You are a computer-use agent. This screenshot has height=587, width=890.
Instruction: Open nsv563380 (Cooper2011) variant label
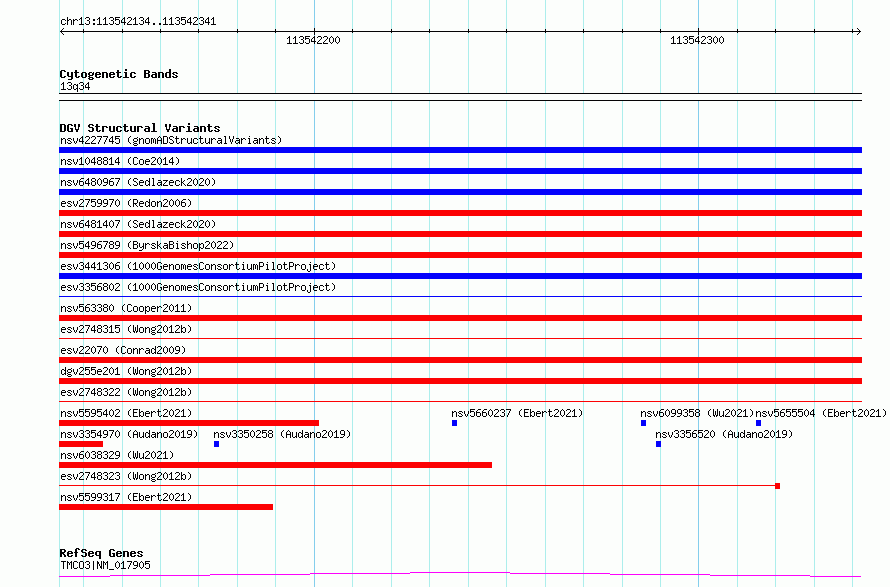tap(126, 308)
